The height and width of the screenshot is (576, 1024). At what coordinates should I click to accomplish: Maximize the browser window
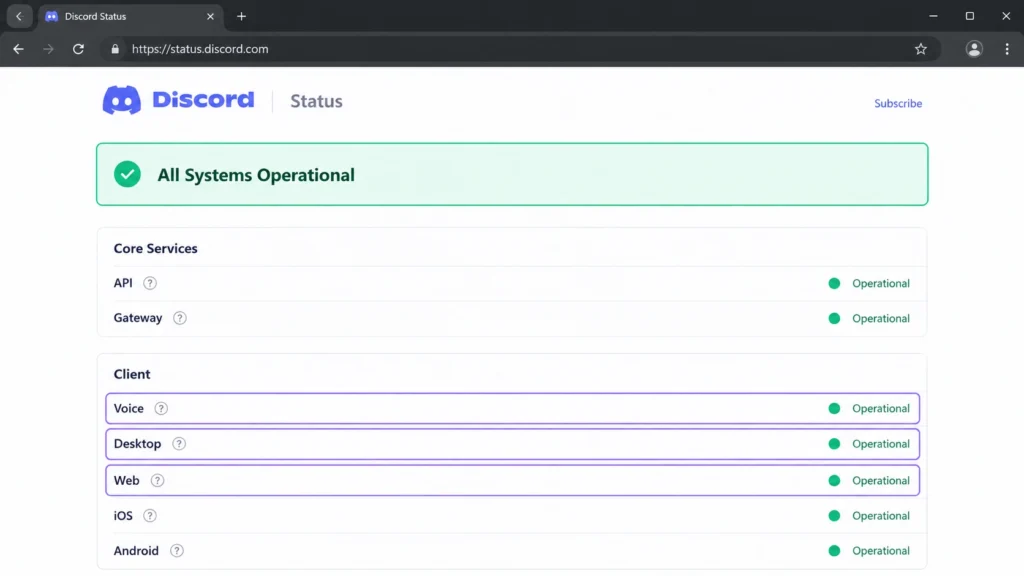tap(970, 16)
